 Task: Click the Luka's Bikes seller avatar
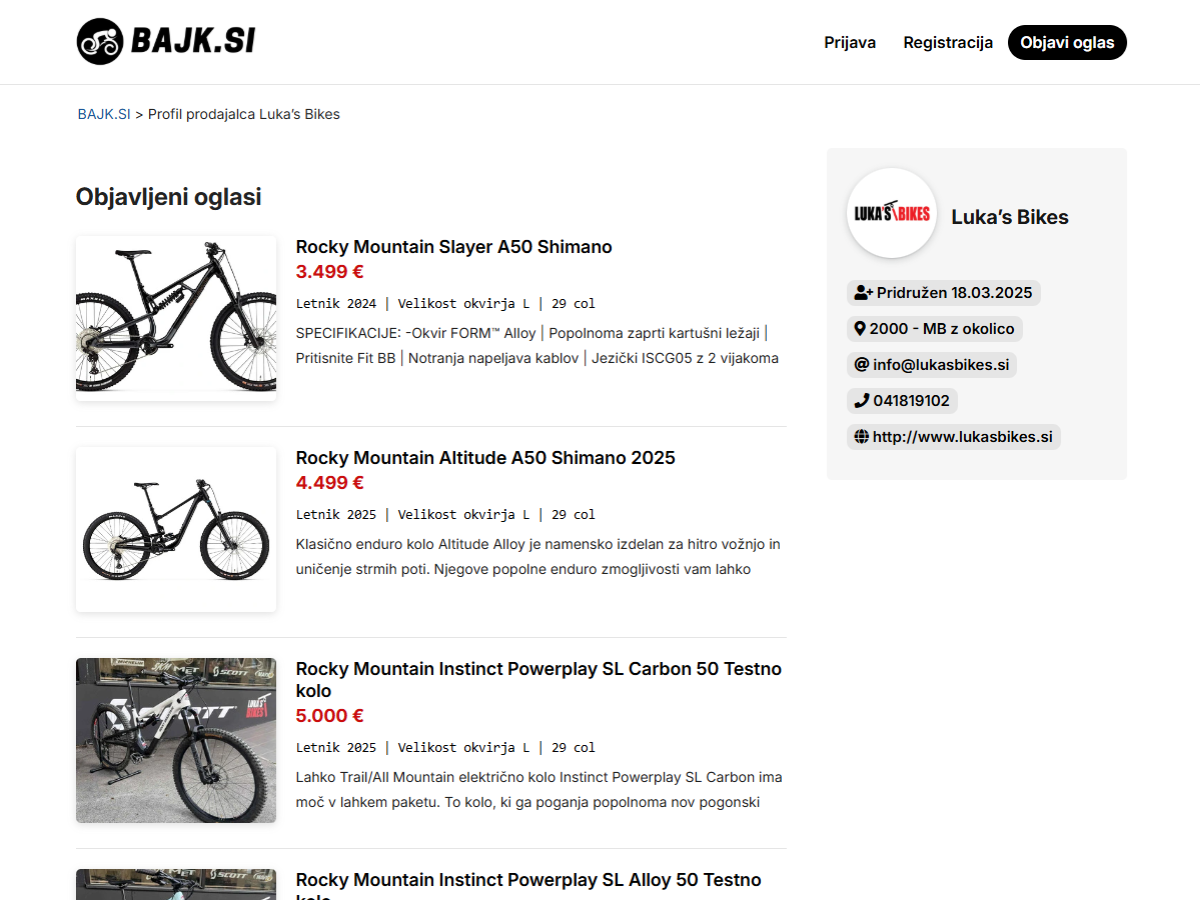pyautogui.click(x=892, y=213)
